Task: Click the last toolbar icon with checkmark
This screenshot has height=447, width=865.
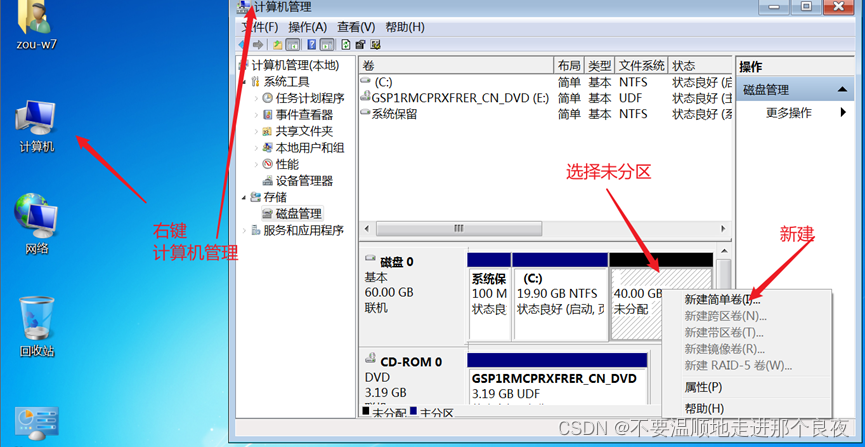Action: pyautogui.click(x=376, y=45)
